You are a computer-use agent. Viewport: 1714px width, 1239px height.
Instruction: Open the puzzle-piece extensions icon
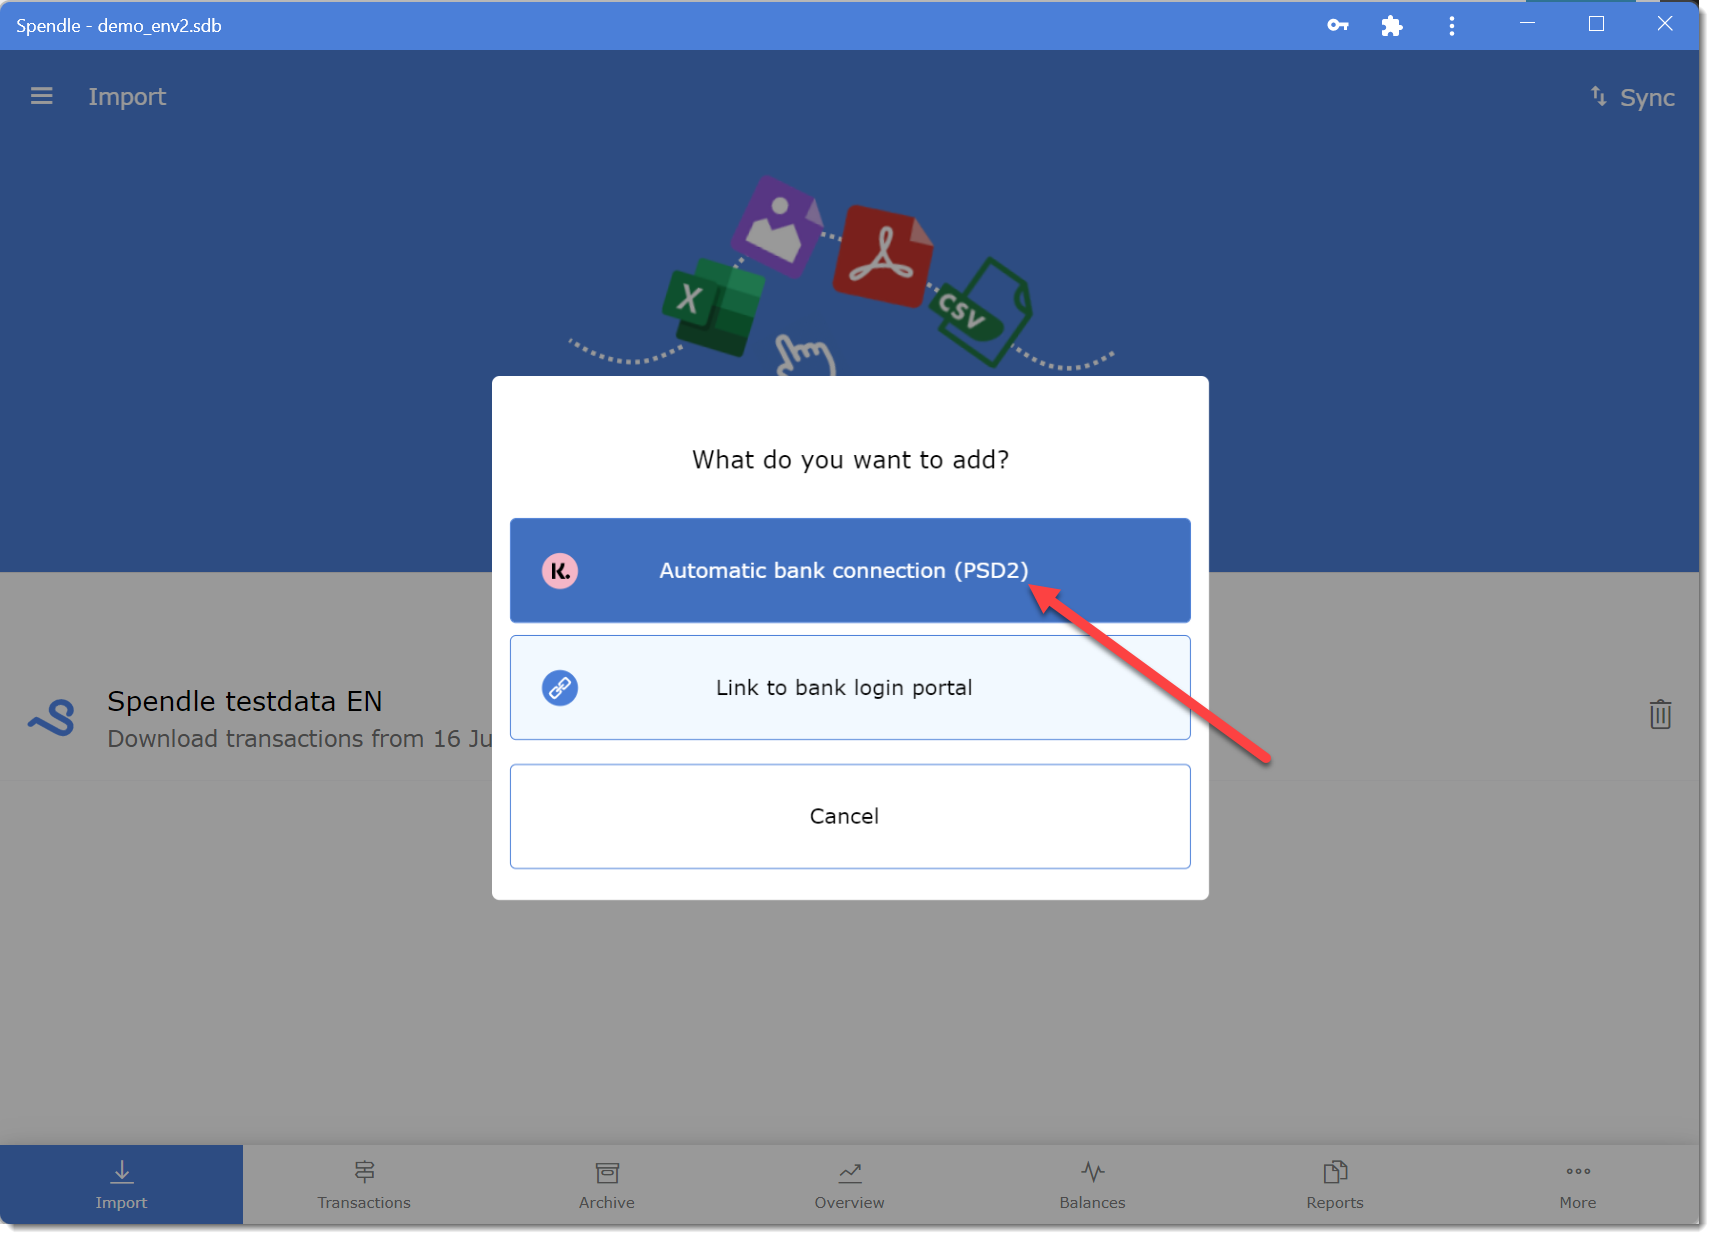tap(1391, 26)
